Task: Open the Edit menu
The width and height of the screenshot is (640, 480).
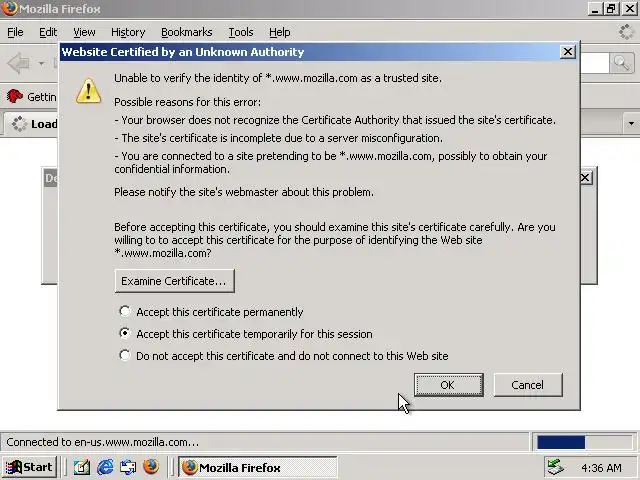Action: point(48,32)
